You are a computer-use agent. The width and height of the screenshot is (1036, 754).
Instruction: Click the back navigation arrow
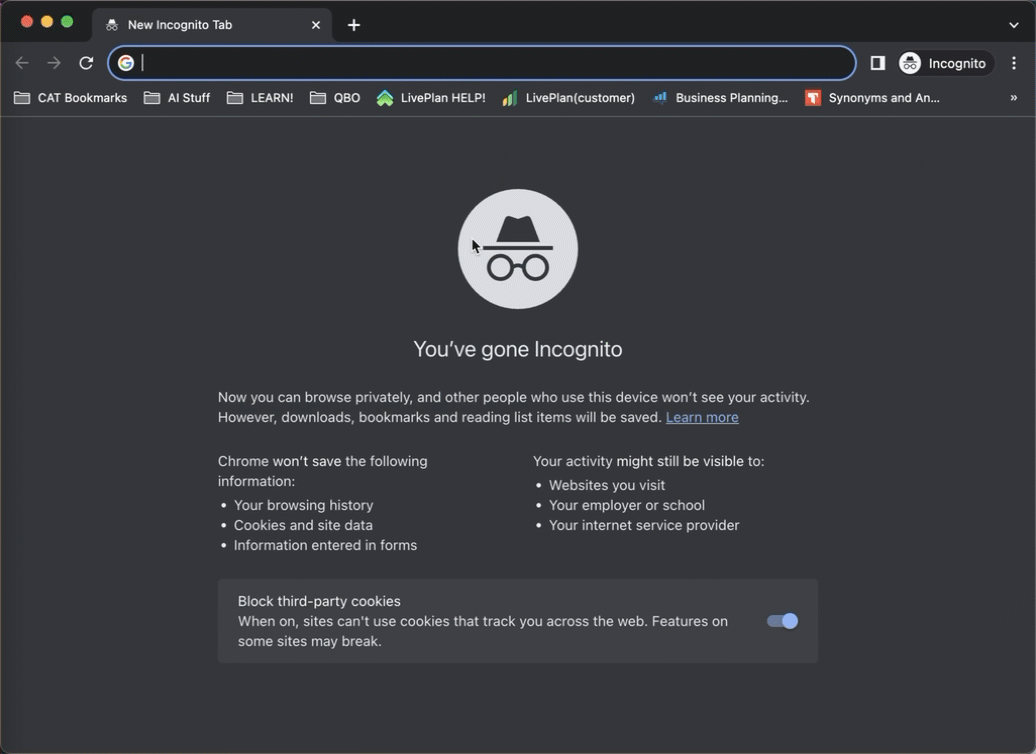click(x=22, y=63)
